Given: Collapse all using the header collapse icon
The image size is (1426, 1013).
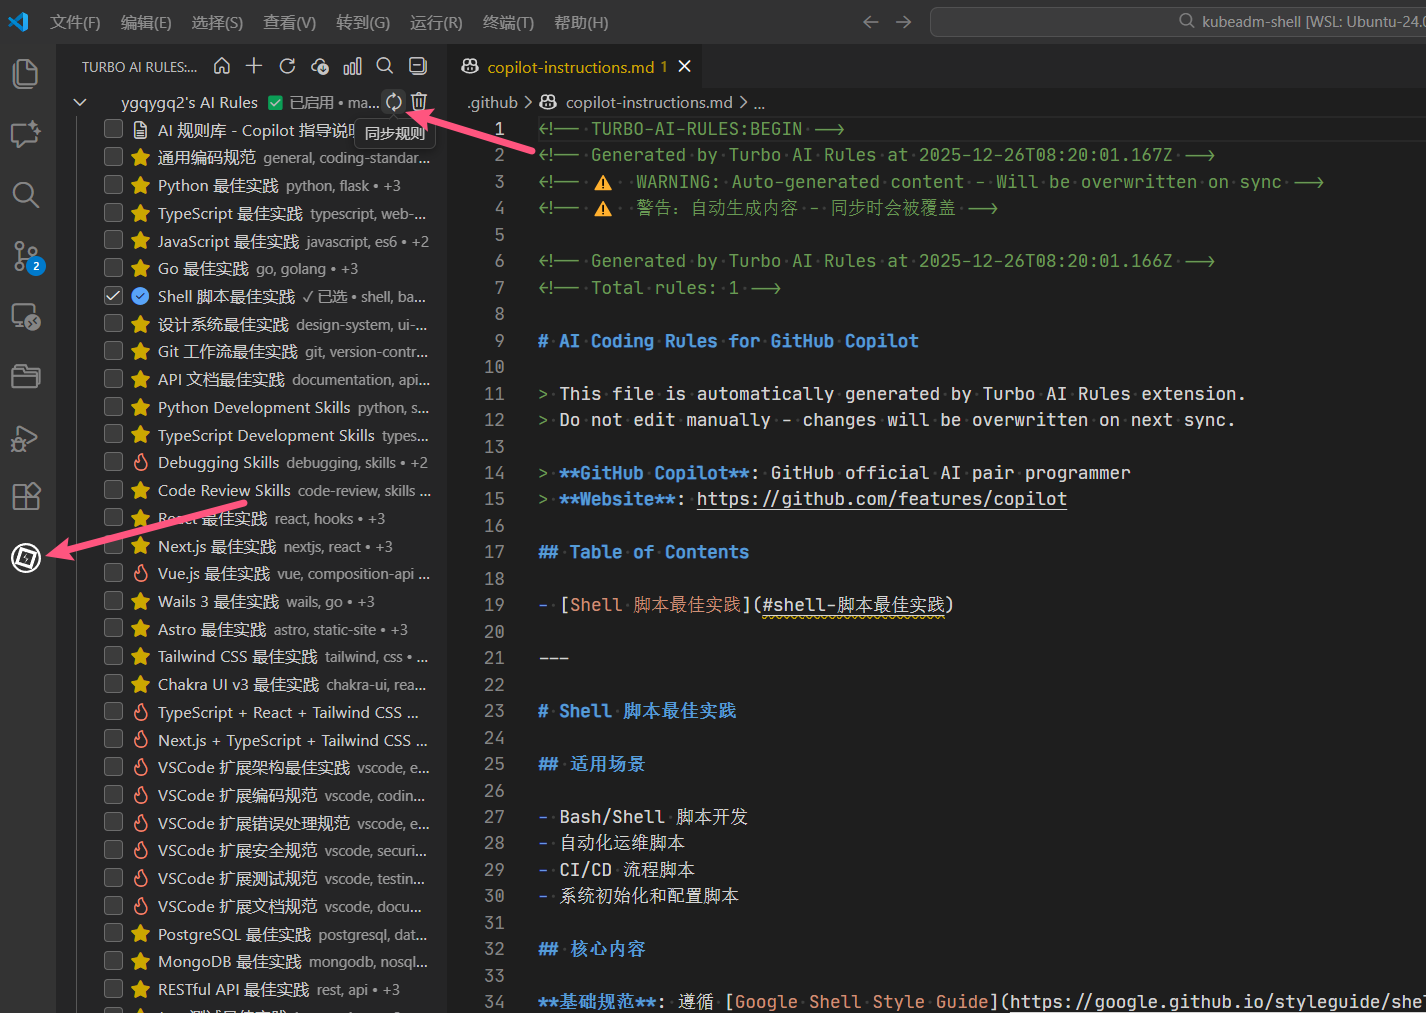Looking at the screenshot, I should coord(418,66).
